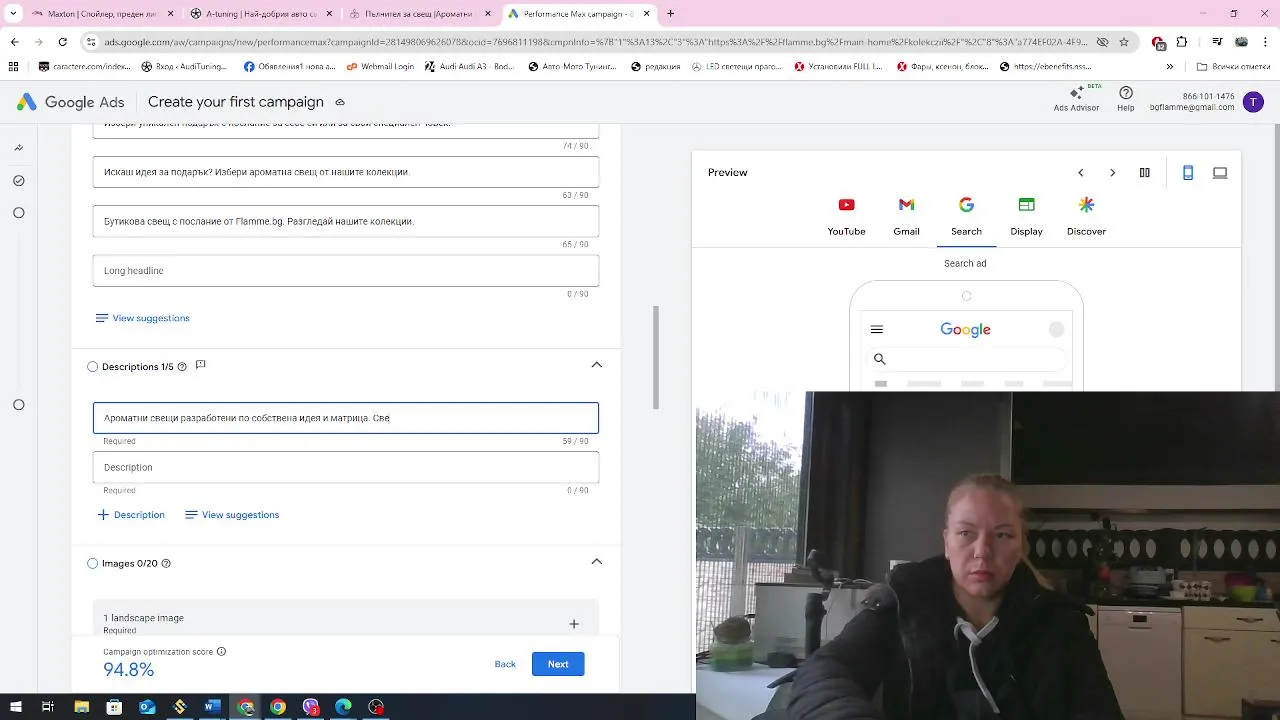Bookmark this page with the star icon
This screenshot has height=720, width=1280.
point(1124,42)
